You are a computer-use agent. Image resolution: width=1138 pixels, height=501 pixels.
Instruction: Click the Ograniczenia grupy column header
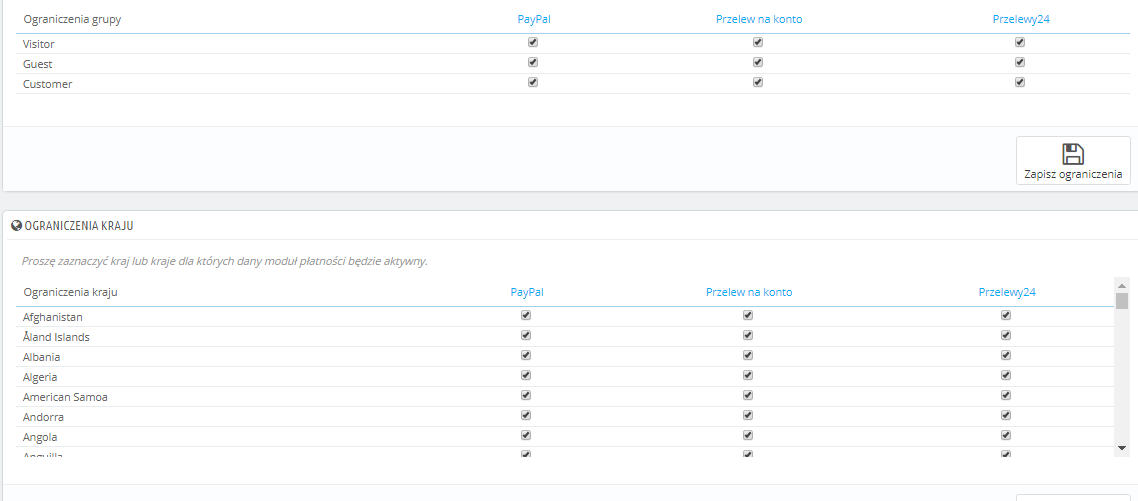[72, 20]
